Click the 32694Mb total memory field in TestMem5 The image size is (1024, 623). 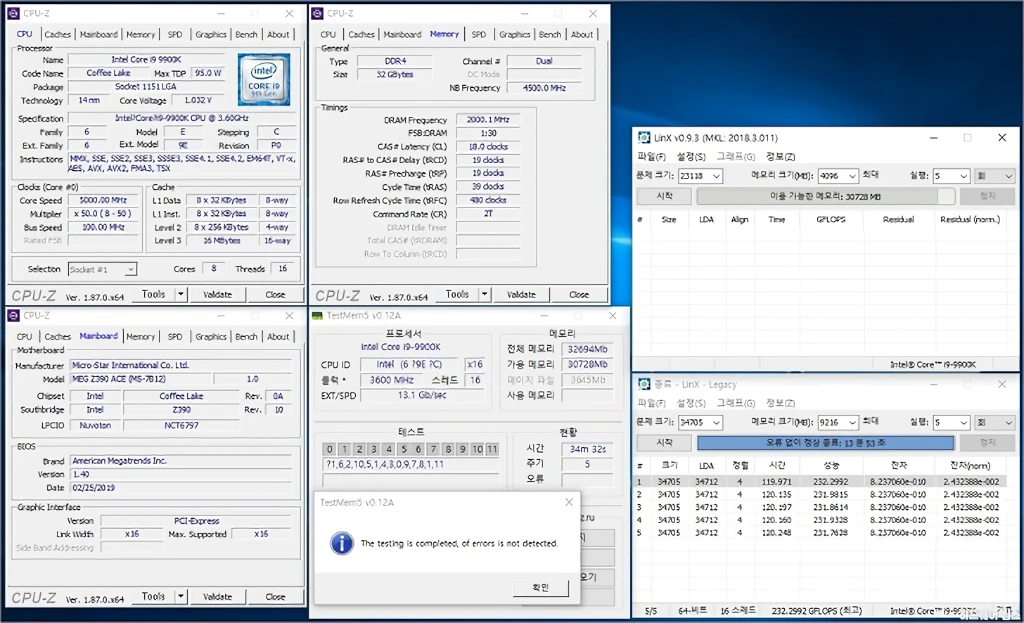pos(588,349)
